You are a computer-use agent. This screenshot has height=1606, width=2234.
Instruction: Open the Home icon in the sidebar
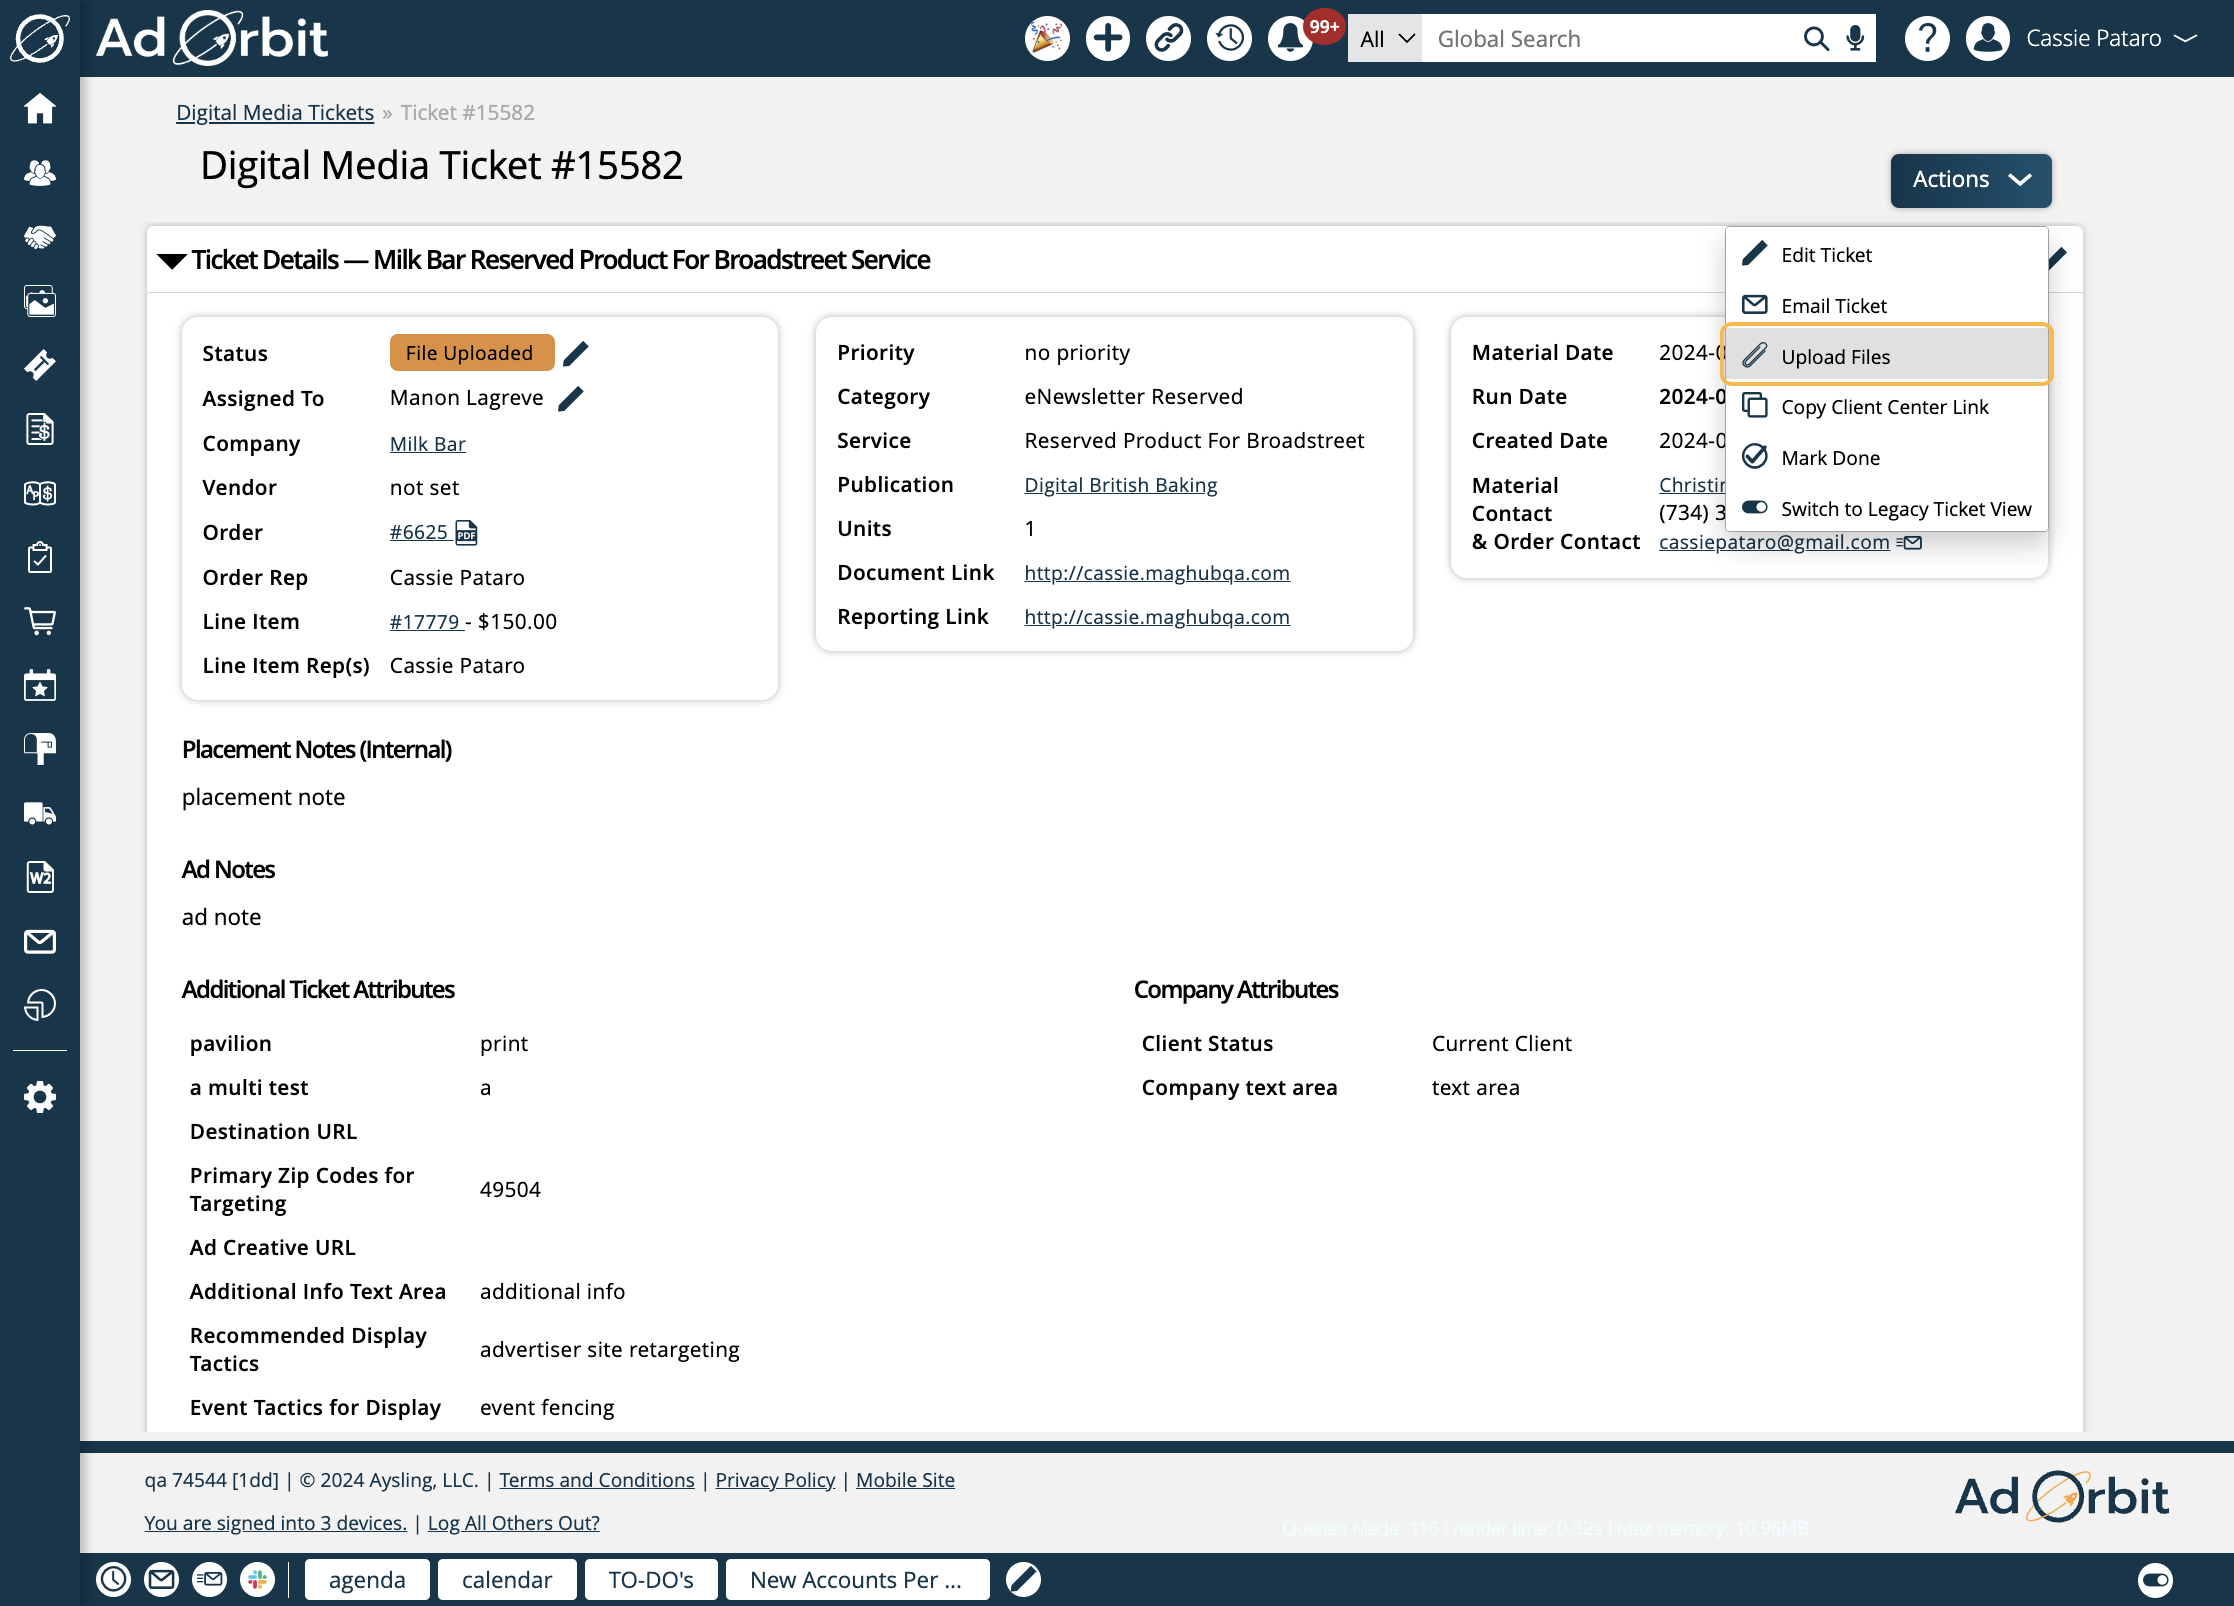(40, 109)
